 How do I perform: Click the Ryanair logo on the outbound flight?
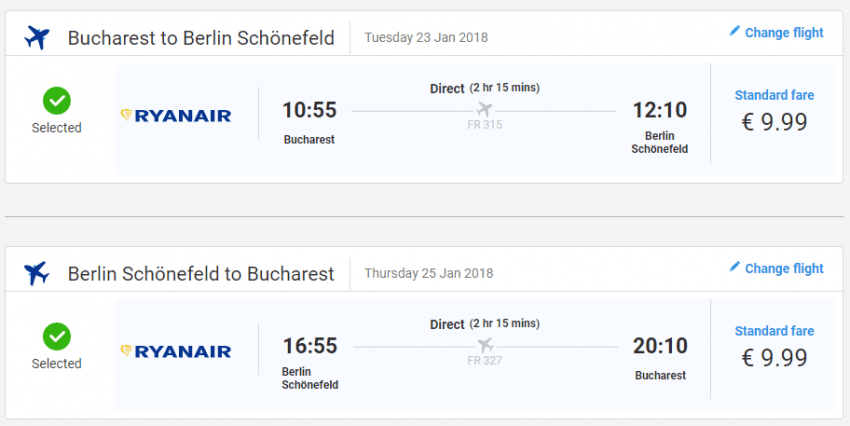(176, 115)
